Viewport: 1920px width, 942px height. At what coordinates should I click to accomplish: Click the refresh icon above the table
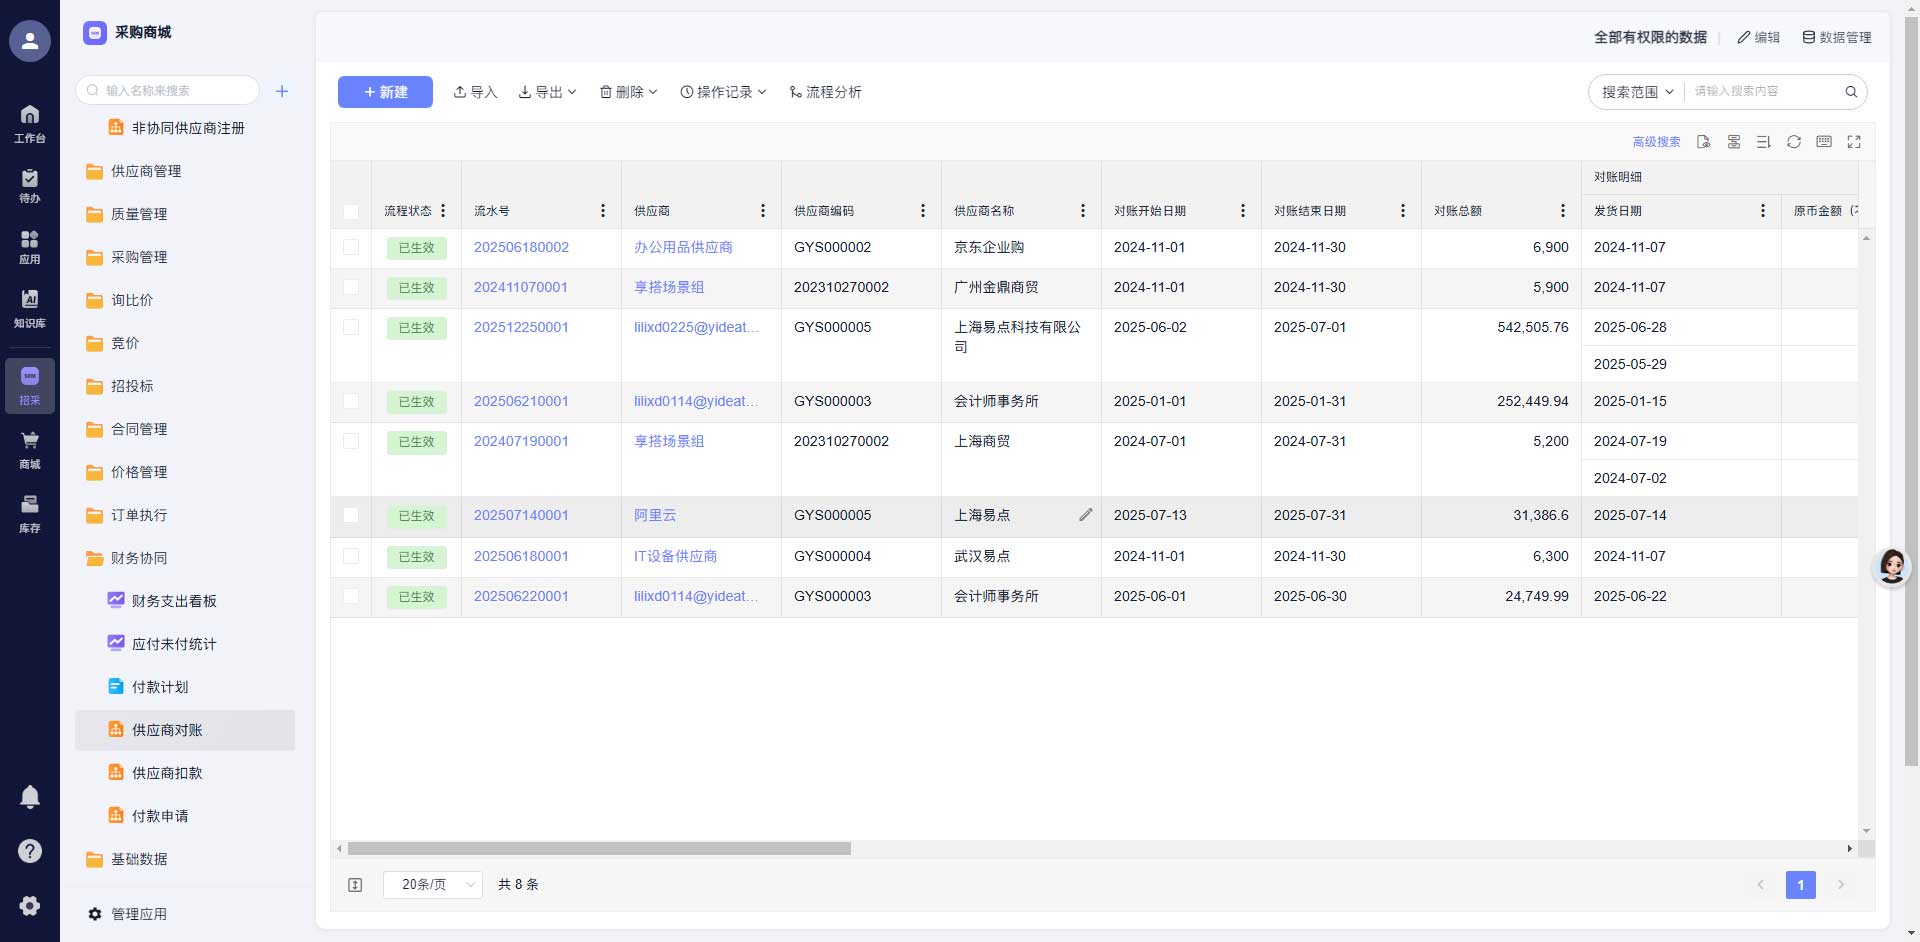tap(1794, 142)
